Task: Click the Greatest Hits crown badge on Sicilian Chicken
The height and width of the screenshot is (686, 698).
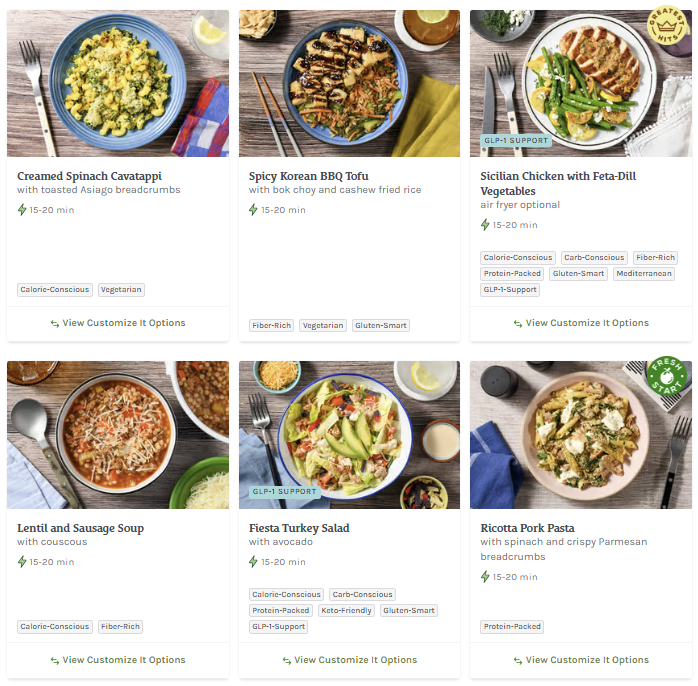Action: pos(665,23)
